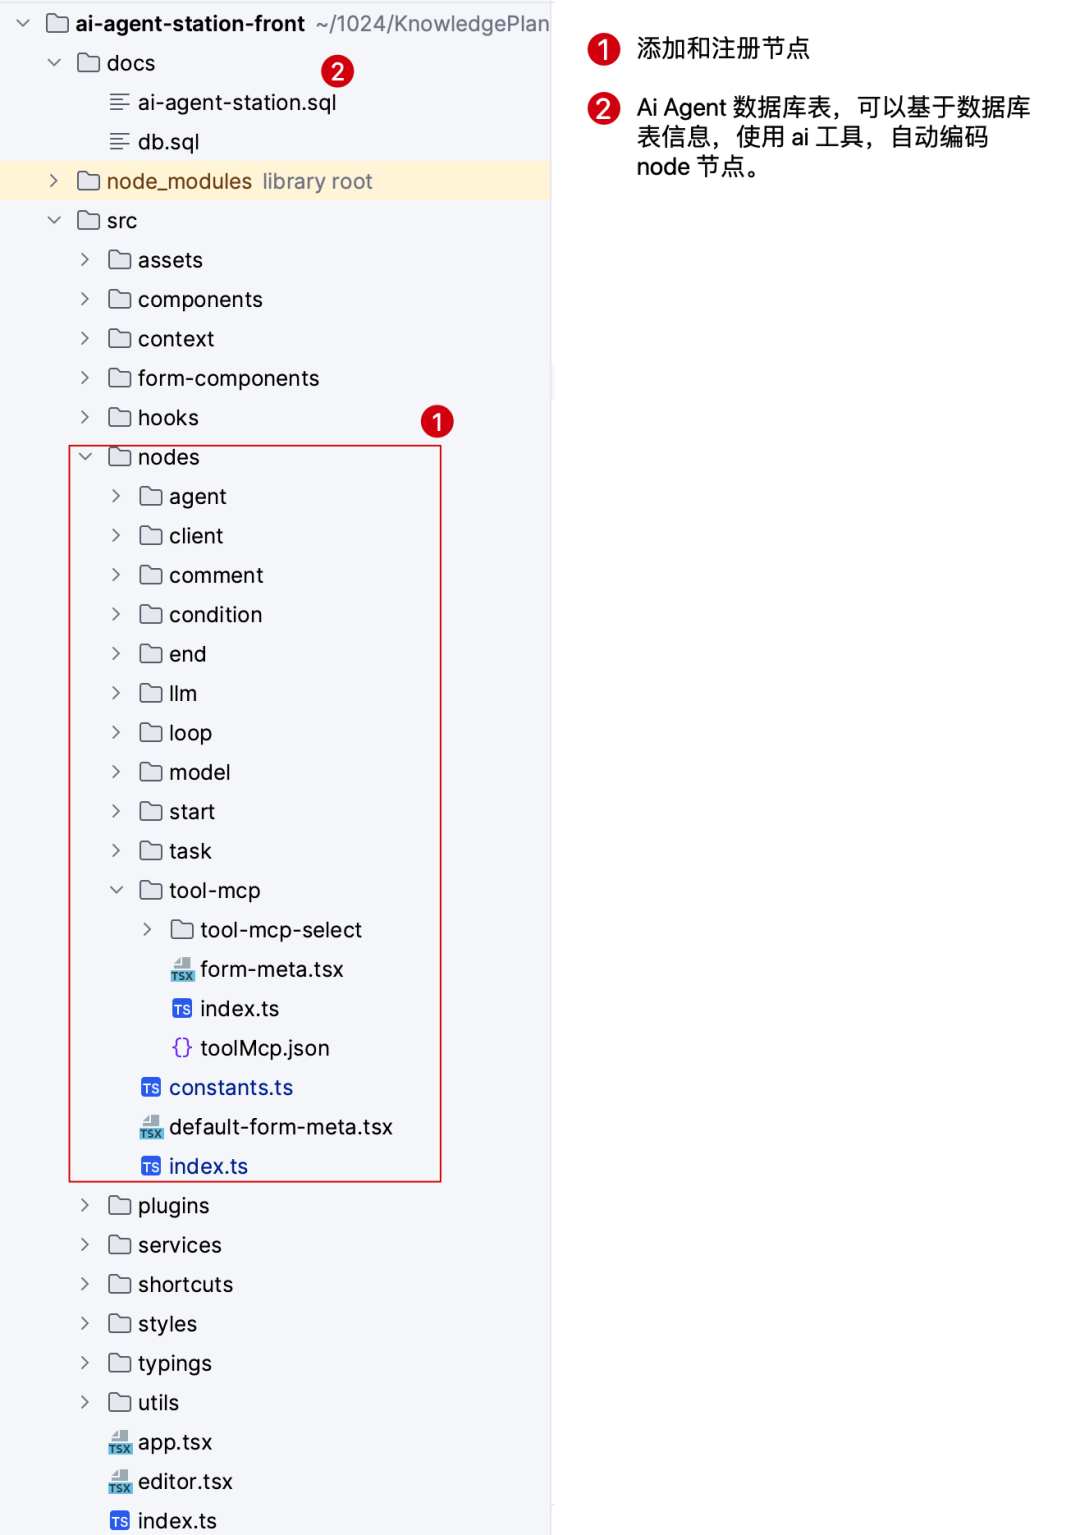Viewport: 1080px width, 1535px height.
Task: Click the TSX icon beside app.tsx
Action: pyautogui.click(x=120, y=1442)
